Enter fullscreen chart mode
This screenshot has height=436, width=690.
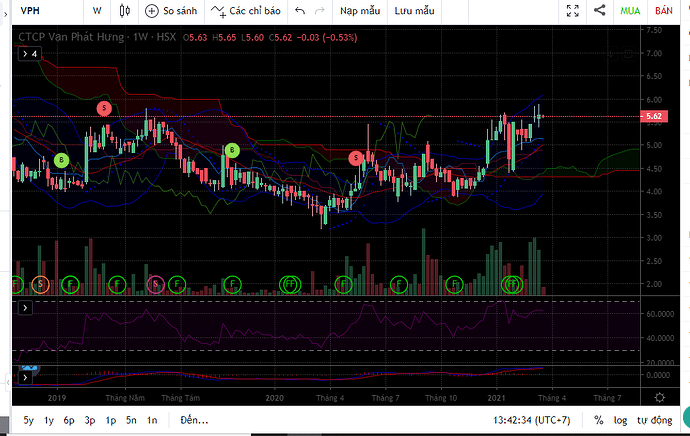click(572, 10)
